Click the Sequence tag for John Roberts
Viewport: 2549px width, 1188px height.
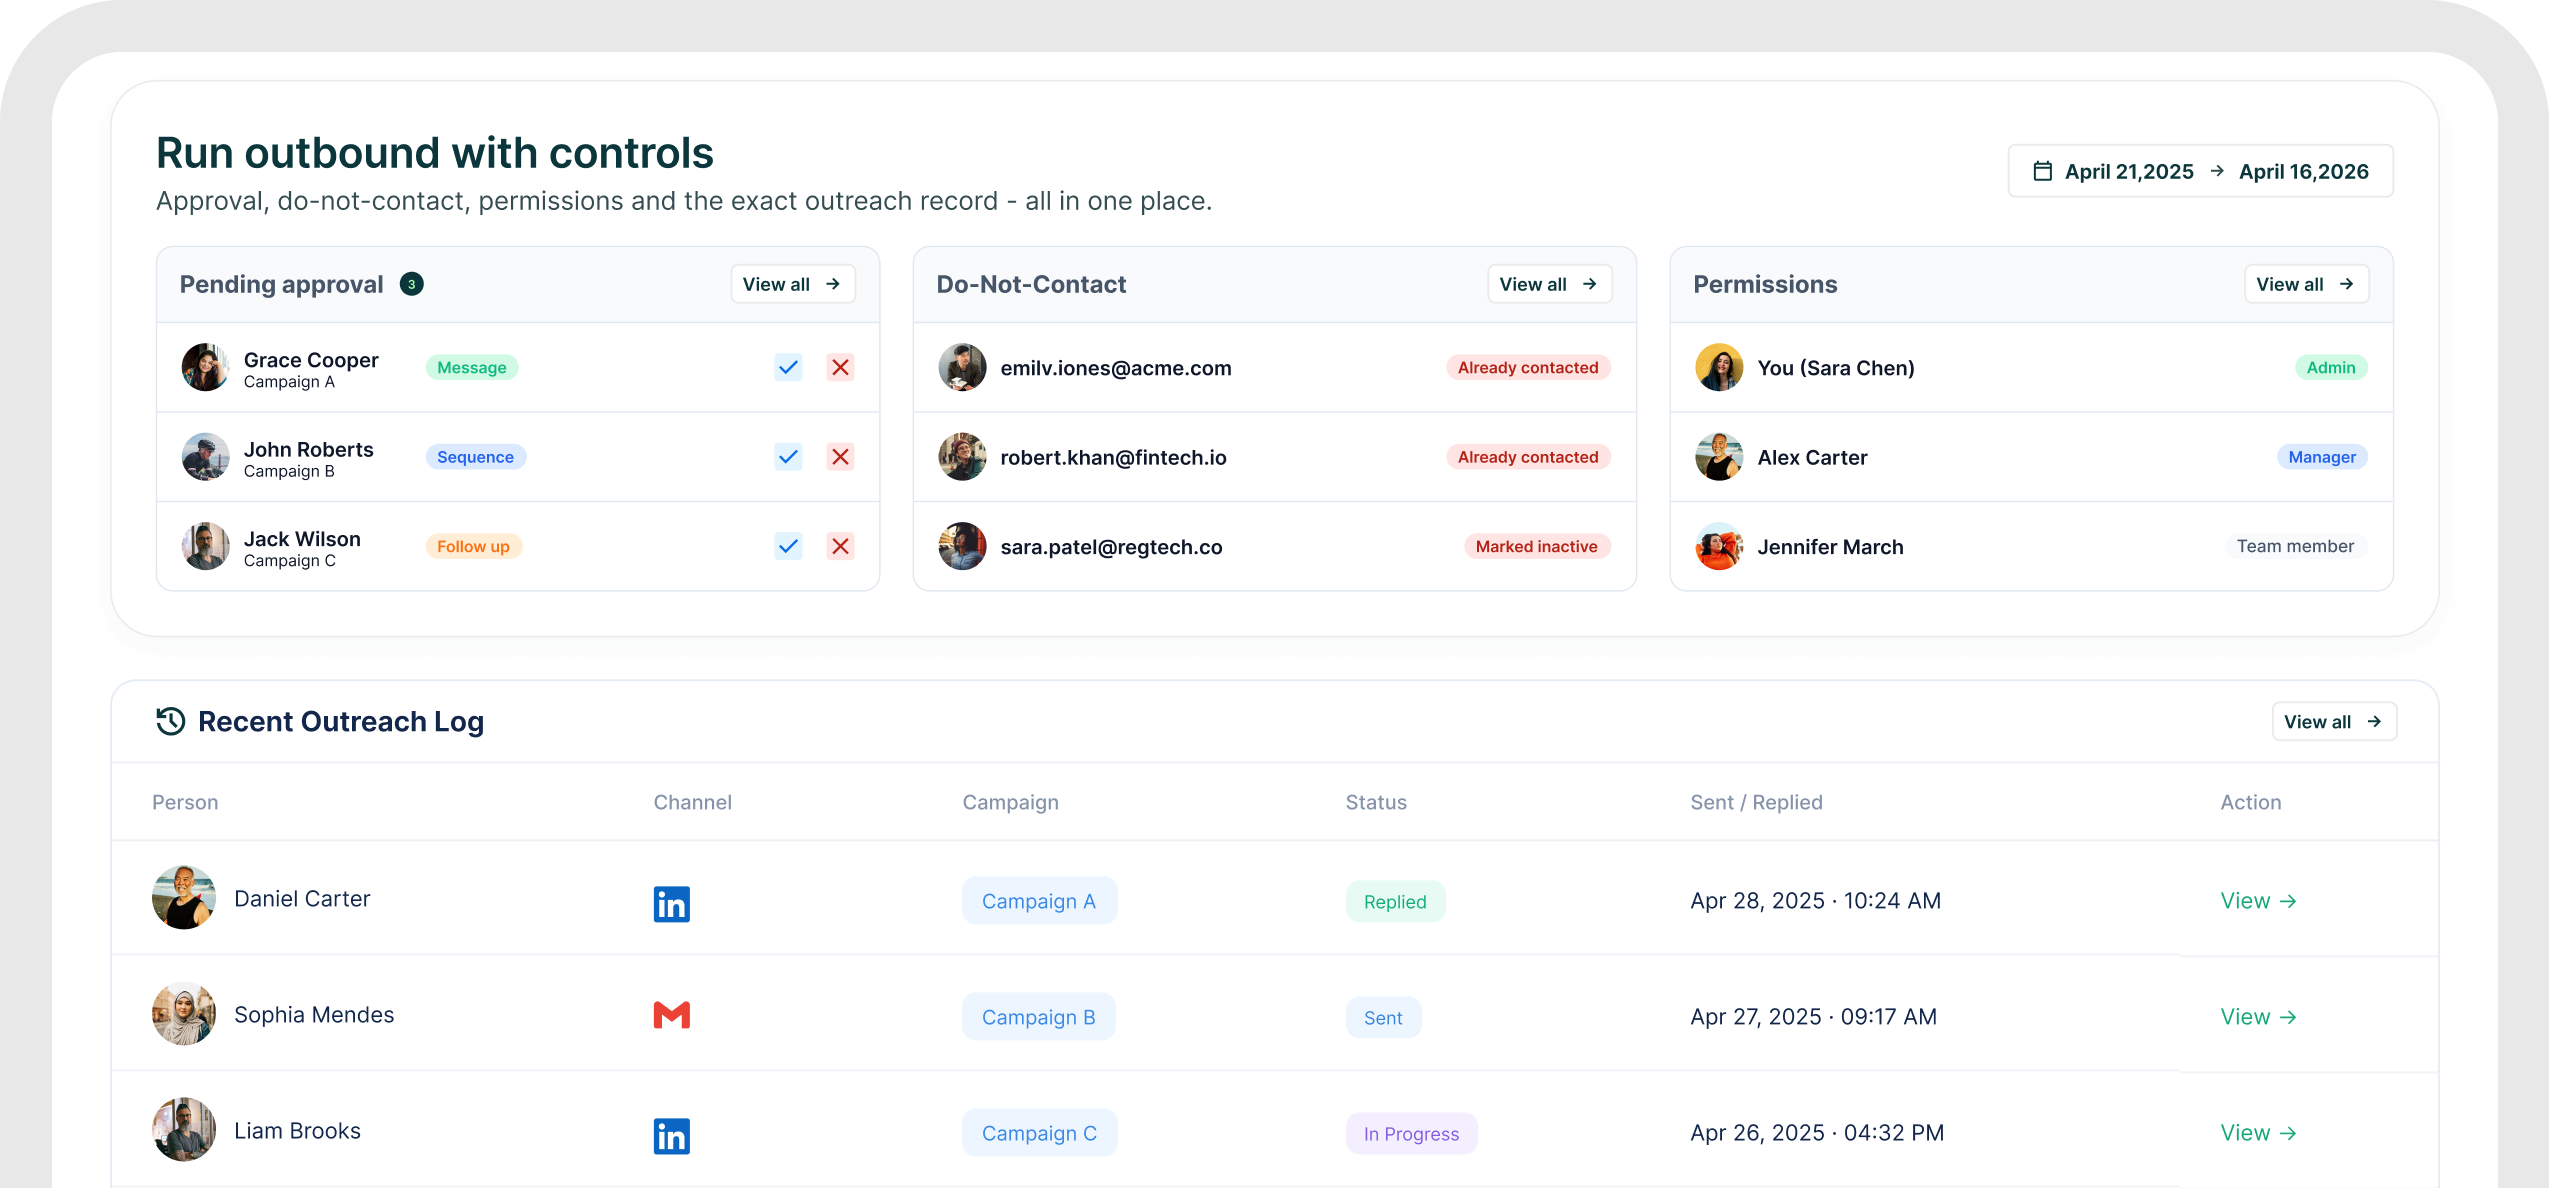[x=475, y=457]
